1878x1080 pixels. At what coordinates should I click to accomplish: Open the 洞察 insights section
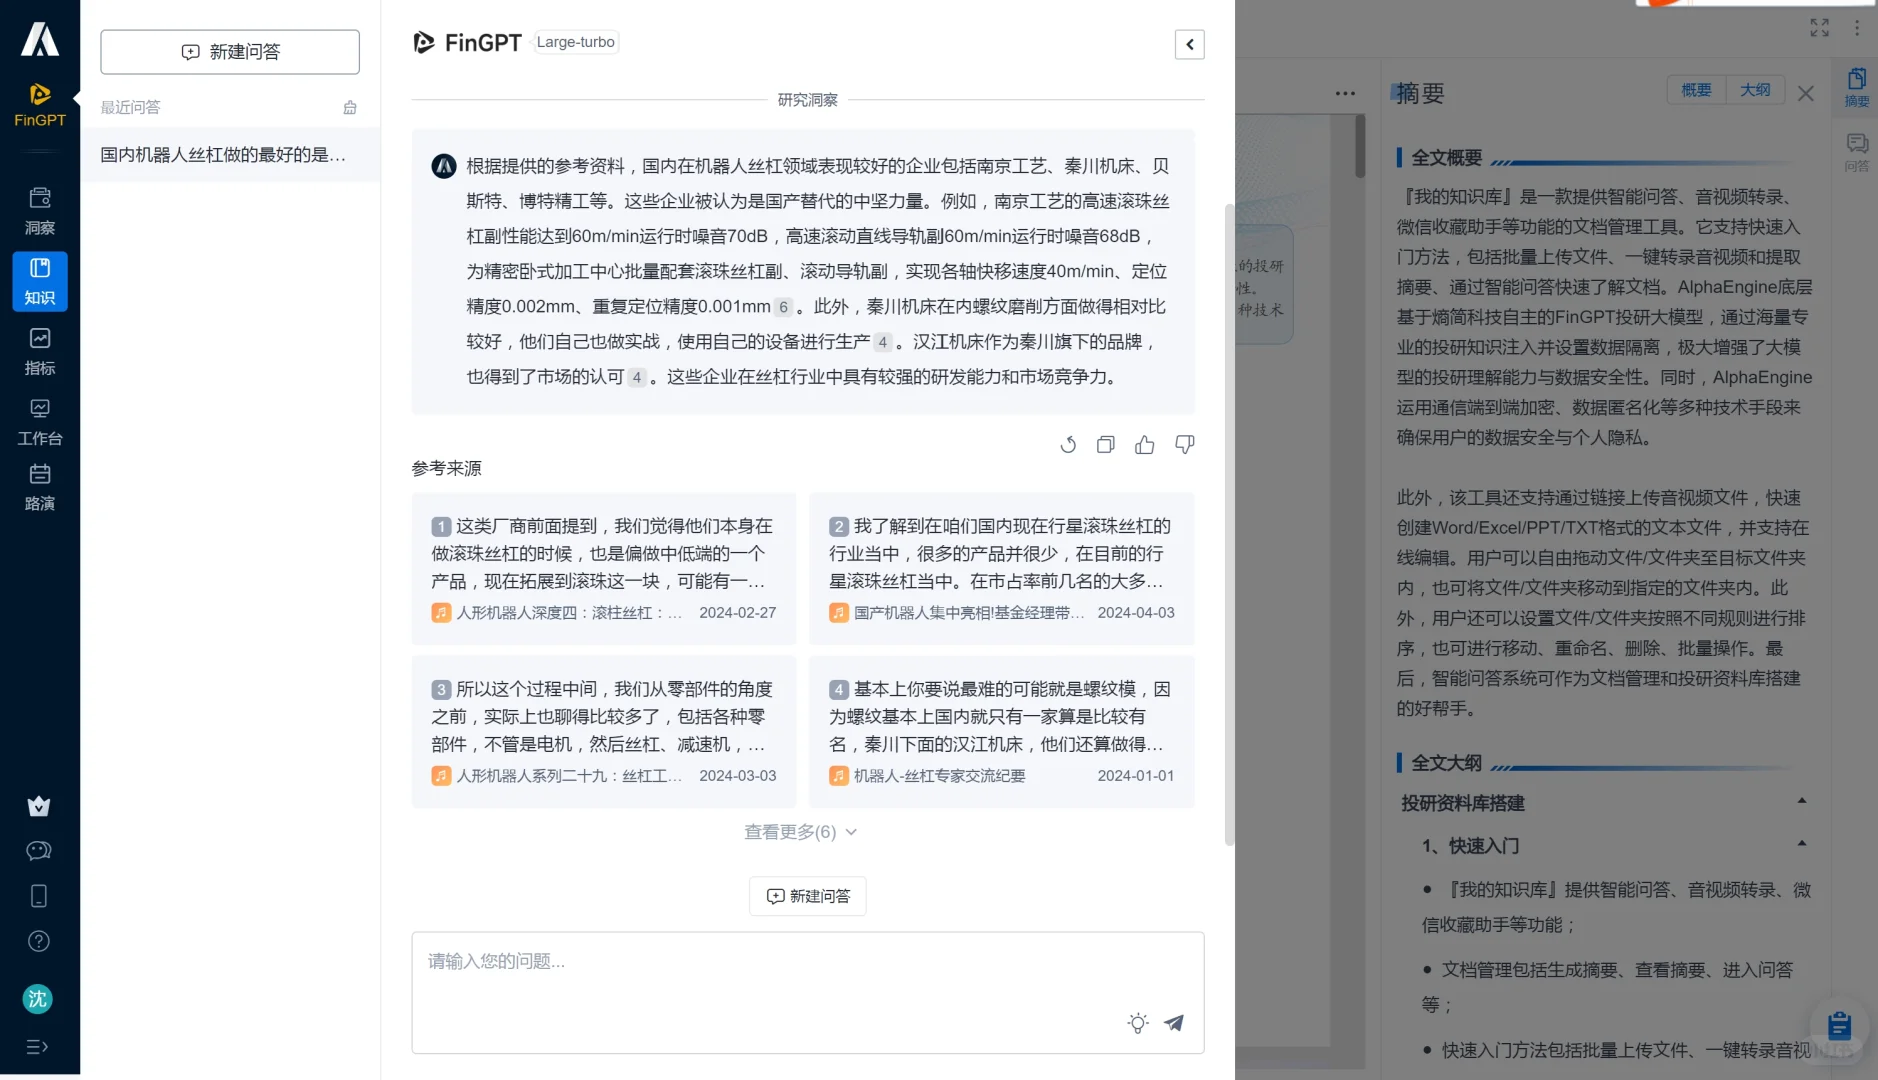(40, 211)
